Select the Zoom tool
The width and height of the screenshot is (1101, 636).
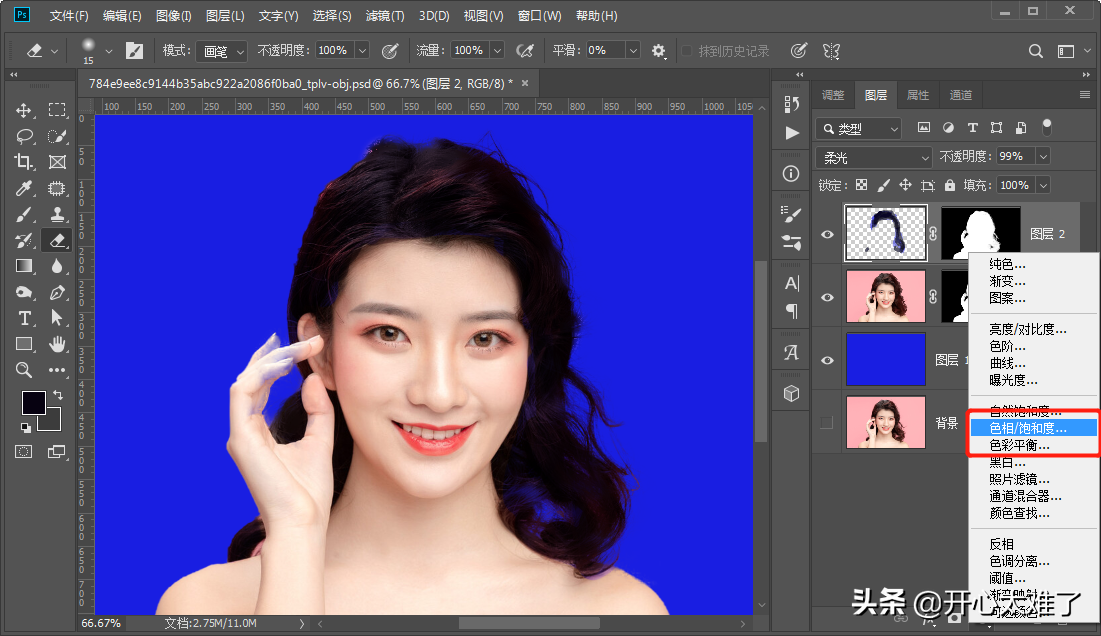tap(24, 370)
